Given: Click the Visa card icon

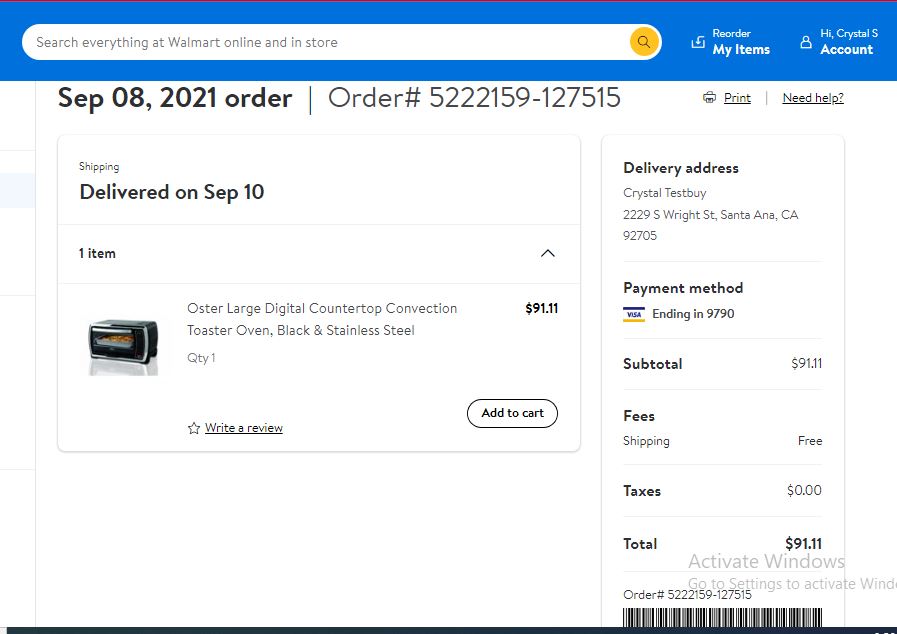Looking at the screenshot, I should 634,314.
